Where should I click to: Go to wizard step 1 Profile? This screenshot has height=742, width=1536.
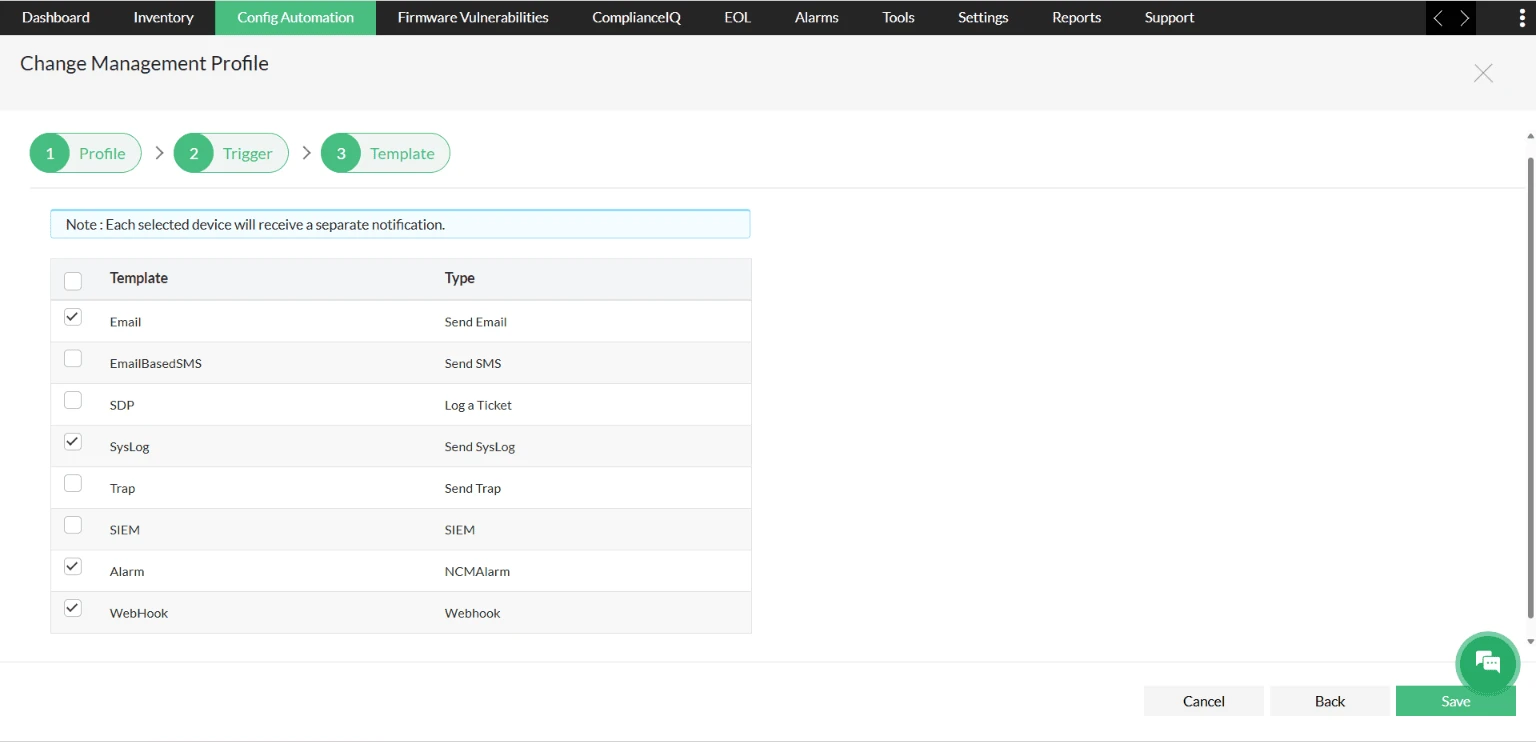coord(86,153)
